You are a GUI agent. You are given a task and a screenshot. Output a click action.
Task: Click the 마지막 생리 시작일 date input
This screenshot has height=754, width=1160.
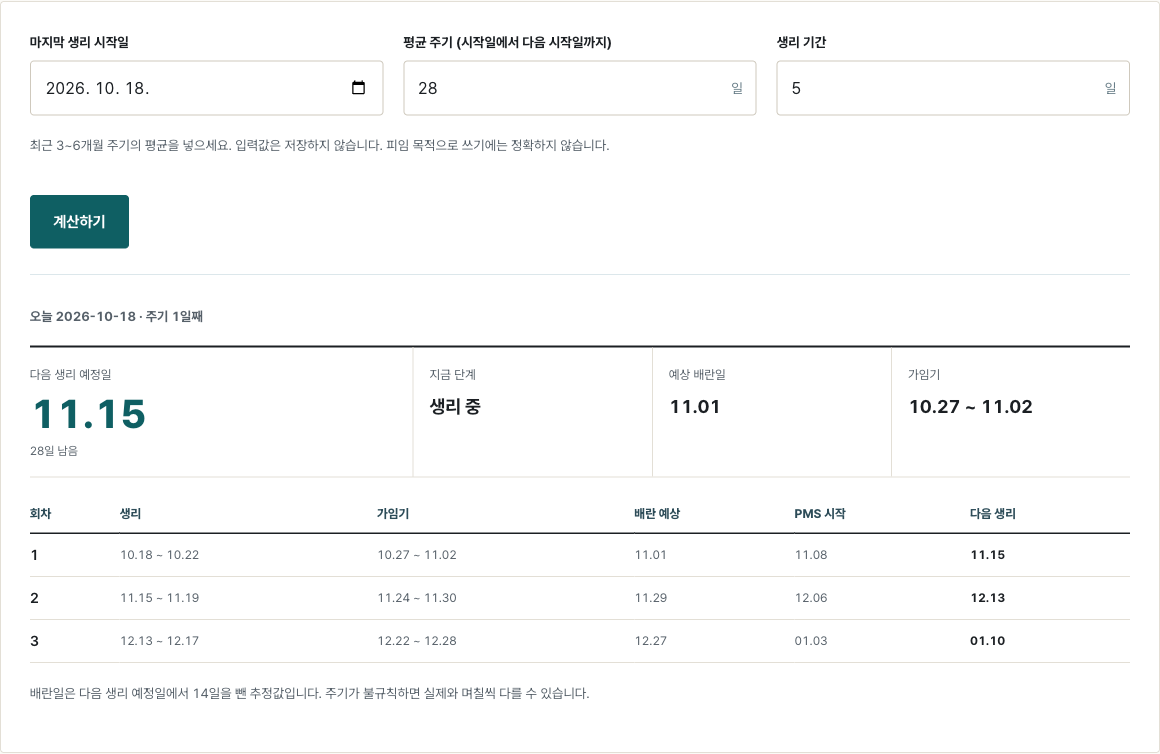tap(206, 88)
